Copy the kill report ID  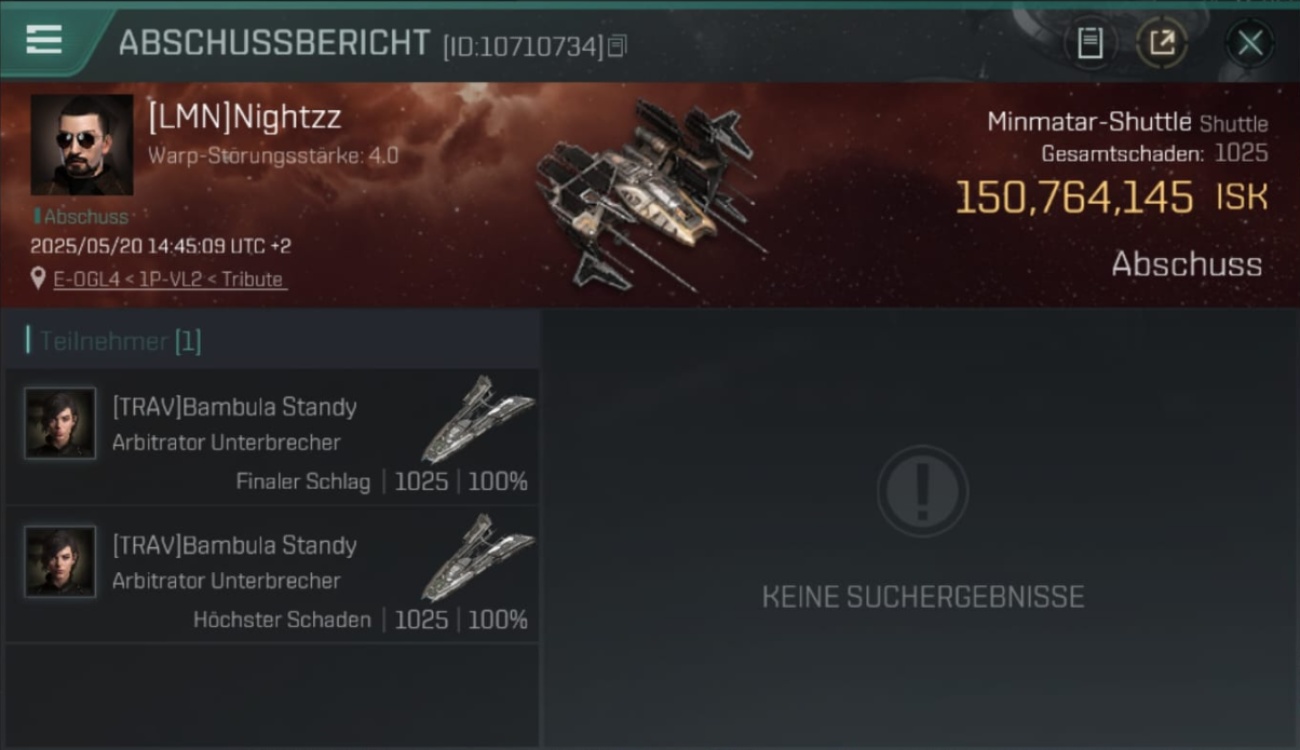[x=618, y=45]
